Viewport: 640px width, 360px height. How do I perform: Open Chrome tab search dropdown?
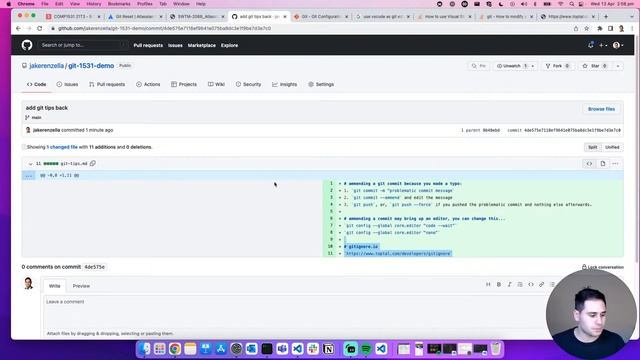tap(631, 16)
